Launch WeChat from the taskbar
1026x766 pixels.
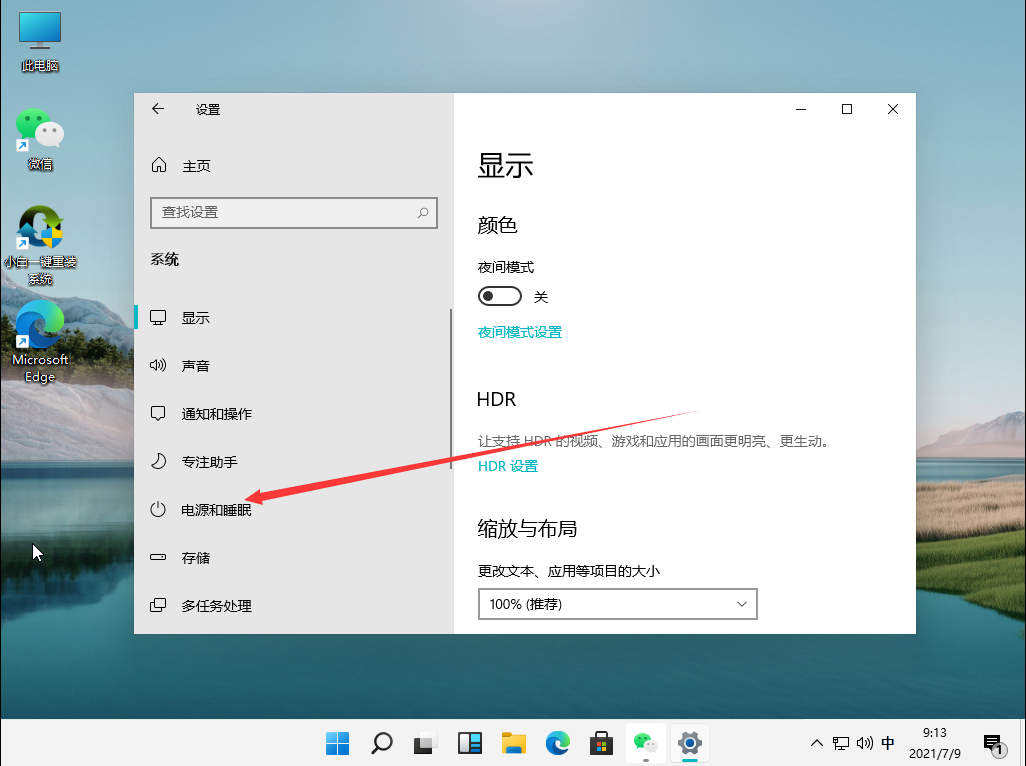(645, 743)
